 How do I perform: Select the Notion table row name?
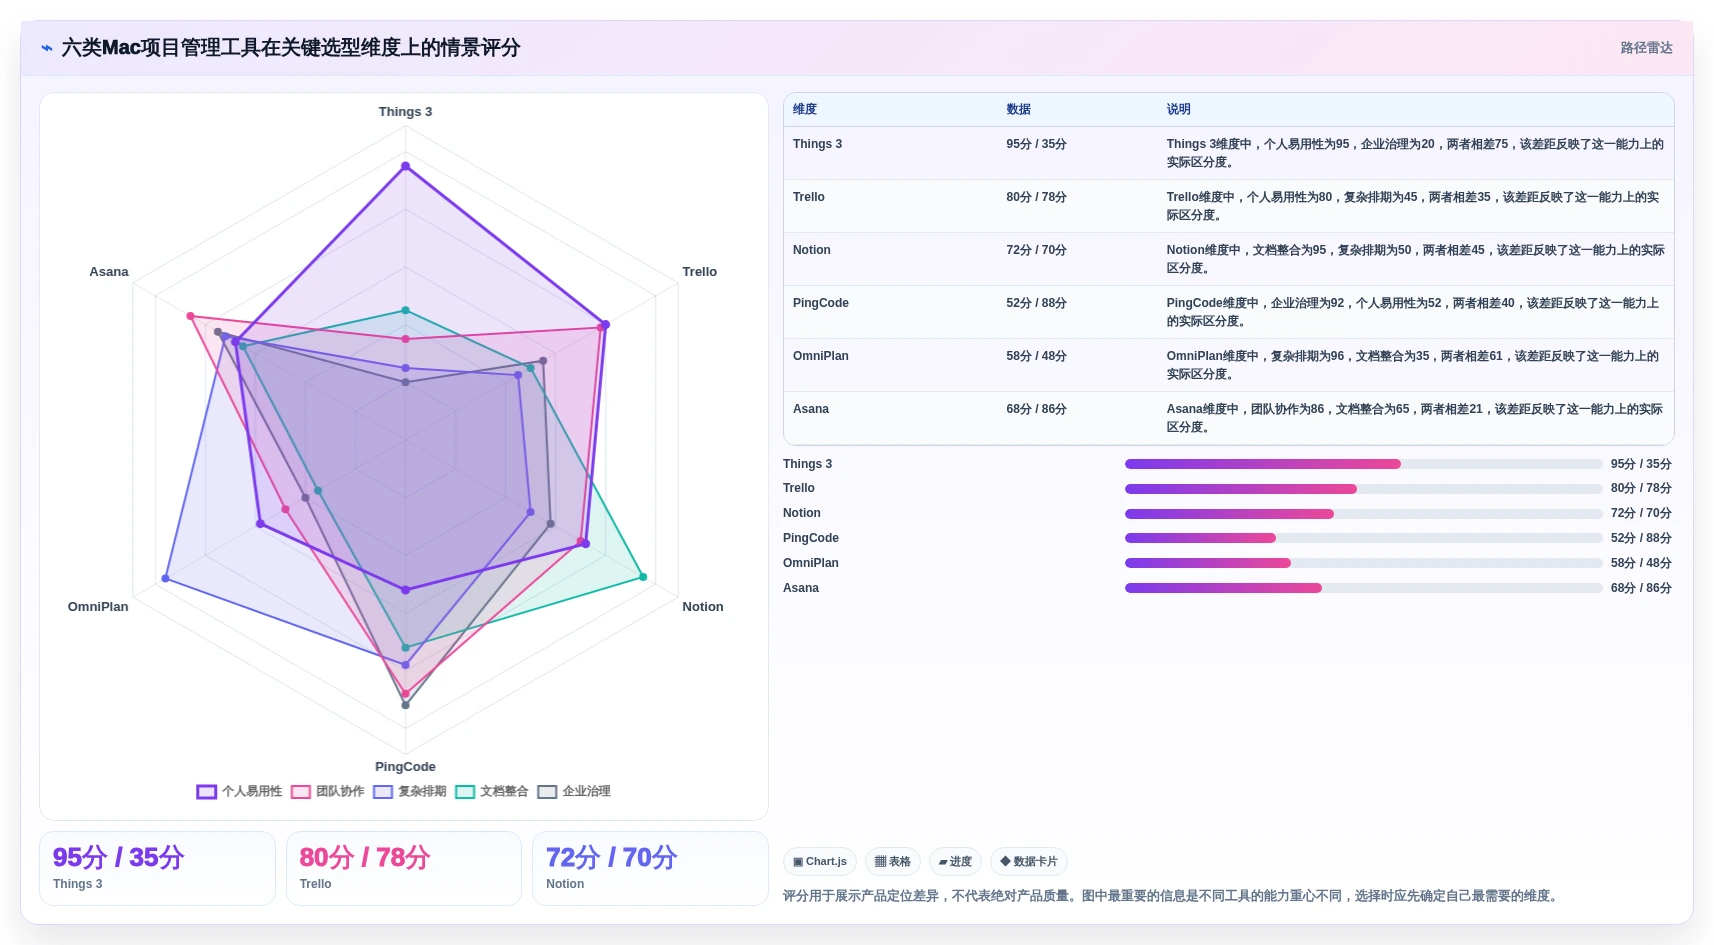click(x=812, y=250)
